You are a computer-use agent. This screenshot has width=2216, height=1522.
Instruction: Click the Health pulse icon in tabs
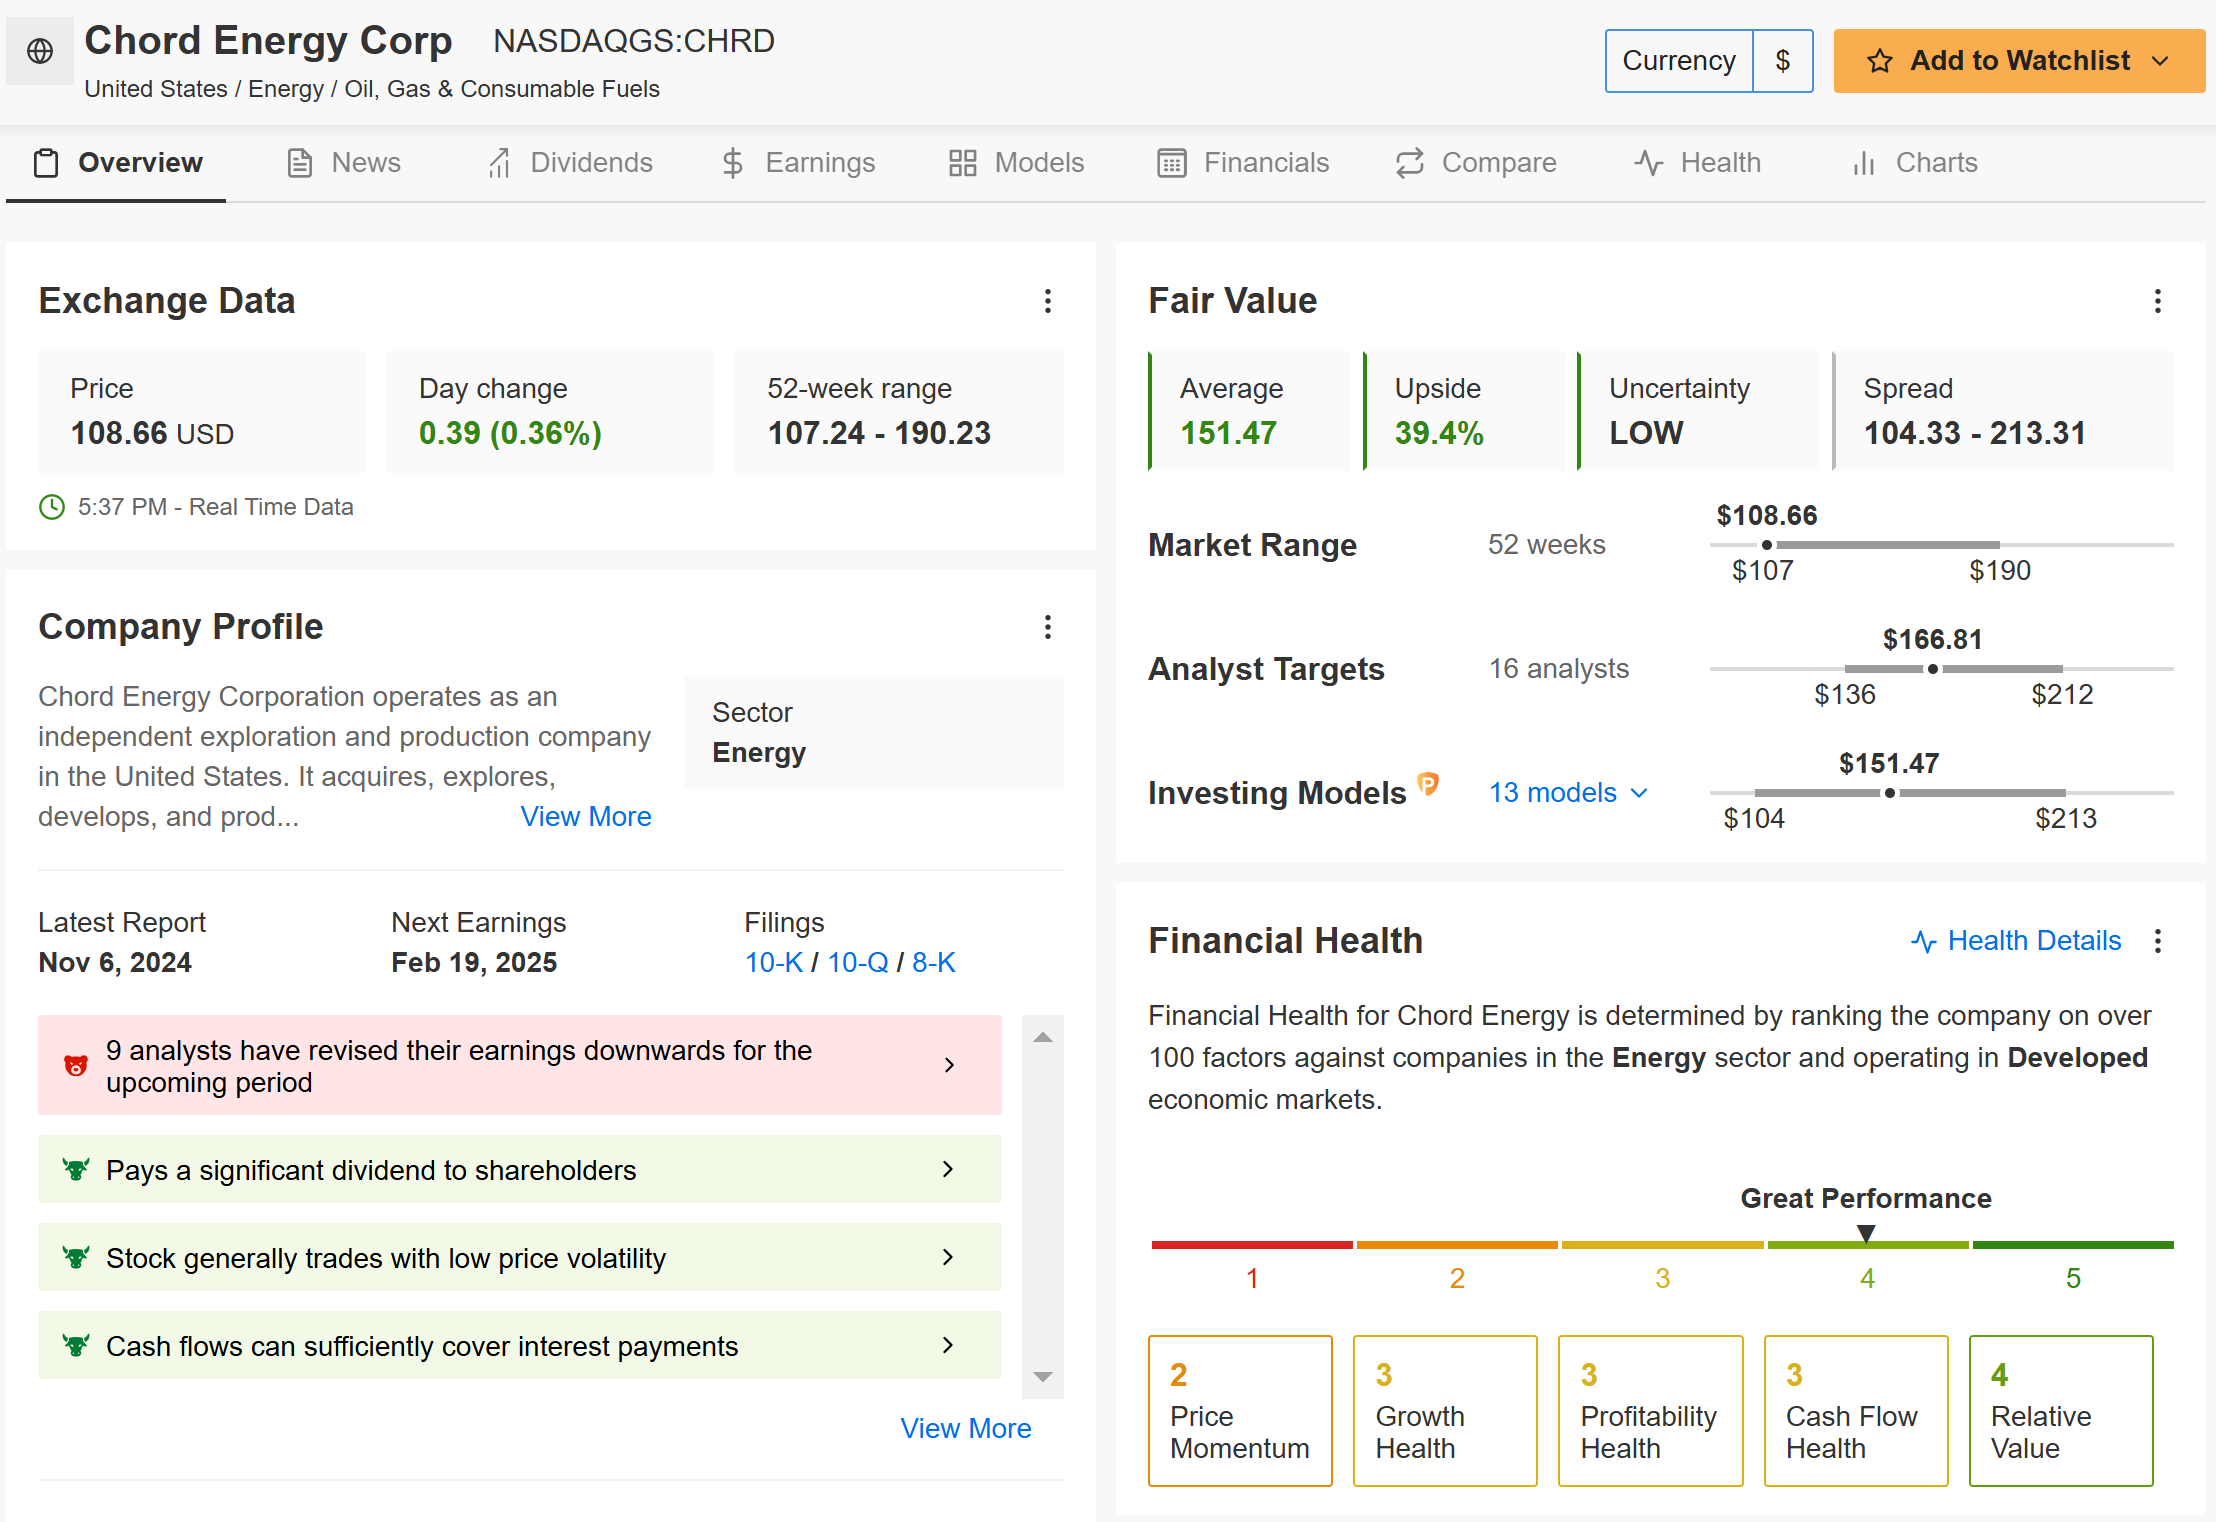[x=1649, y=163]
